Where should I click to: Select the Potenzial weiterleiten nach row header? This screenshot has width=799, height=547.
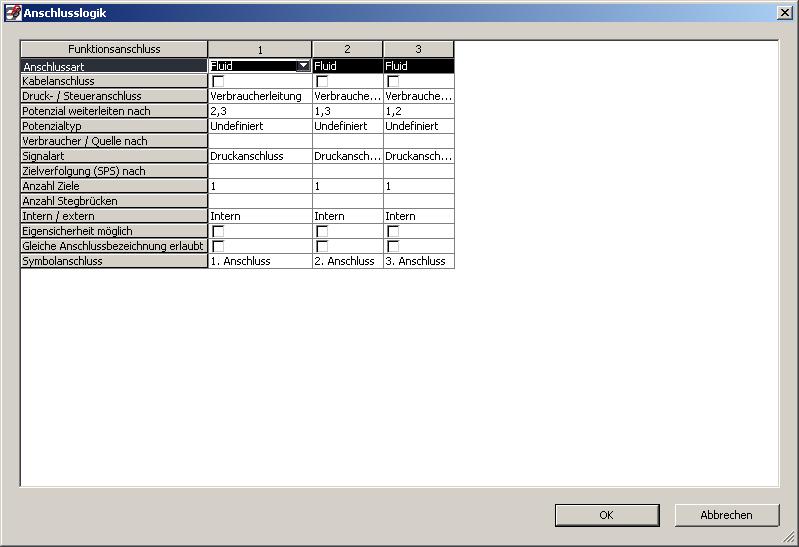click(x=114, y=111)
